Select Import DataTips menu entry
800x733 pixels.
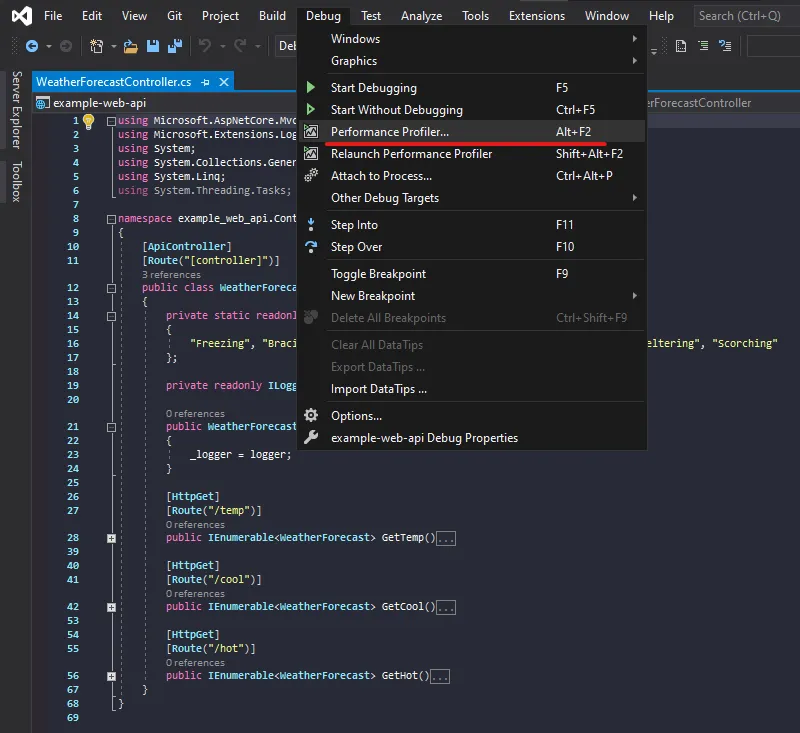(x=471, y=389)
